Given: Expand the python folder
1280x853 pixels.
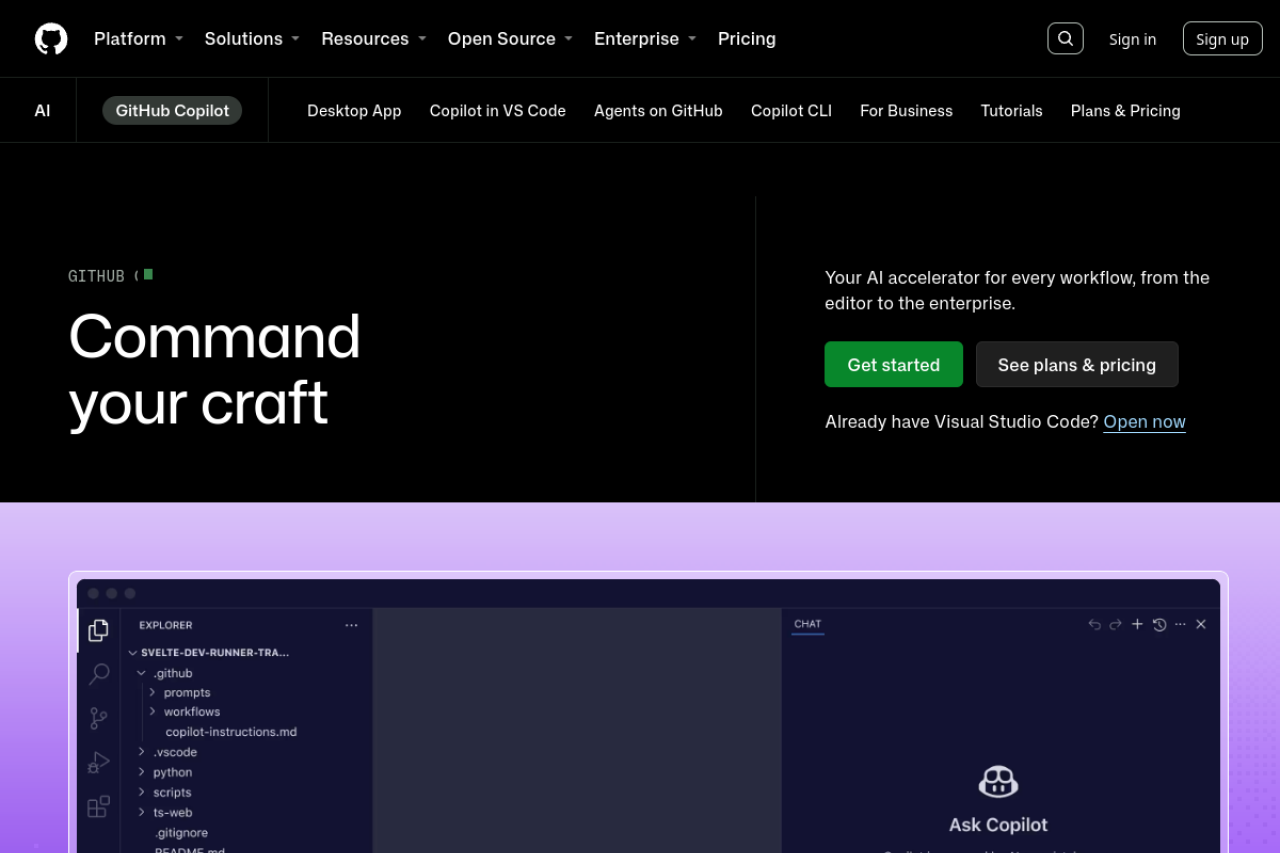Looking at the screenshot, I should pos(141,772).
